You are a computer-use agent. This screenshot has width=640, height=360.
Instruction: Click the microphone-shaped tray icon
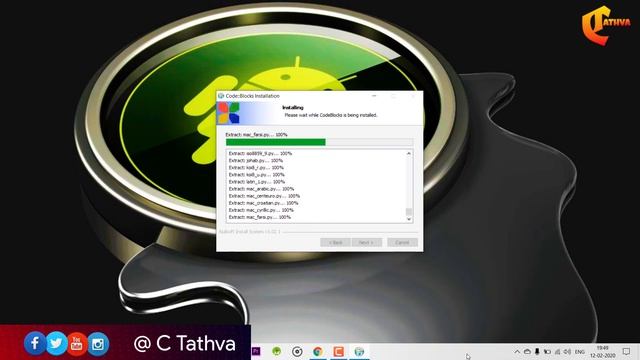click(537, 352)
